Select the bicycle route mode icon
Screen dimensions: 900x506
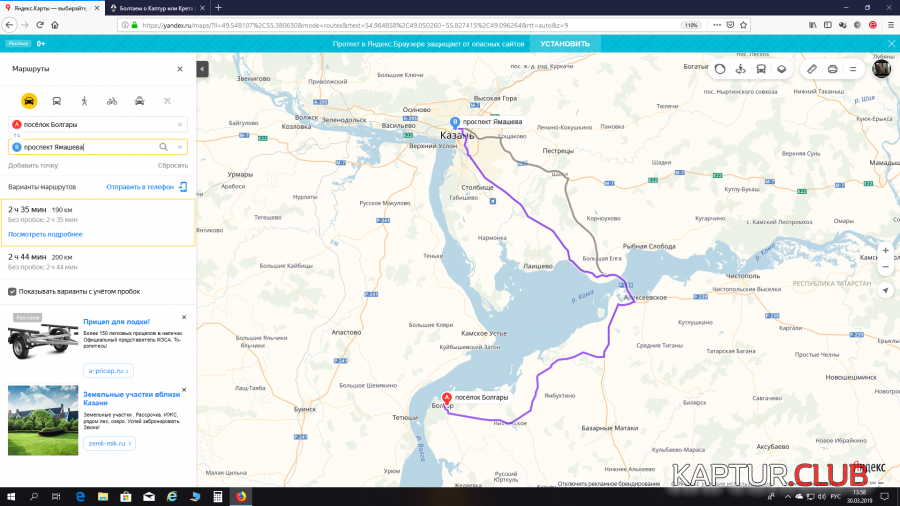click(112, 101)
